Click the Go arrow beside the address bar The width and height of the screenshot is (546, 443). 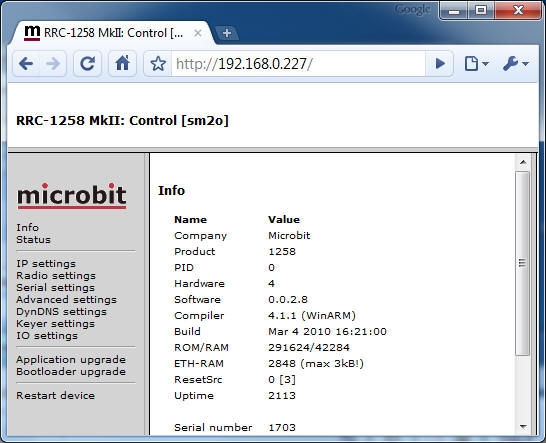click(x=440, y=64)
